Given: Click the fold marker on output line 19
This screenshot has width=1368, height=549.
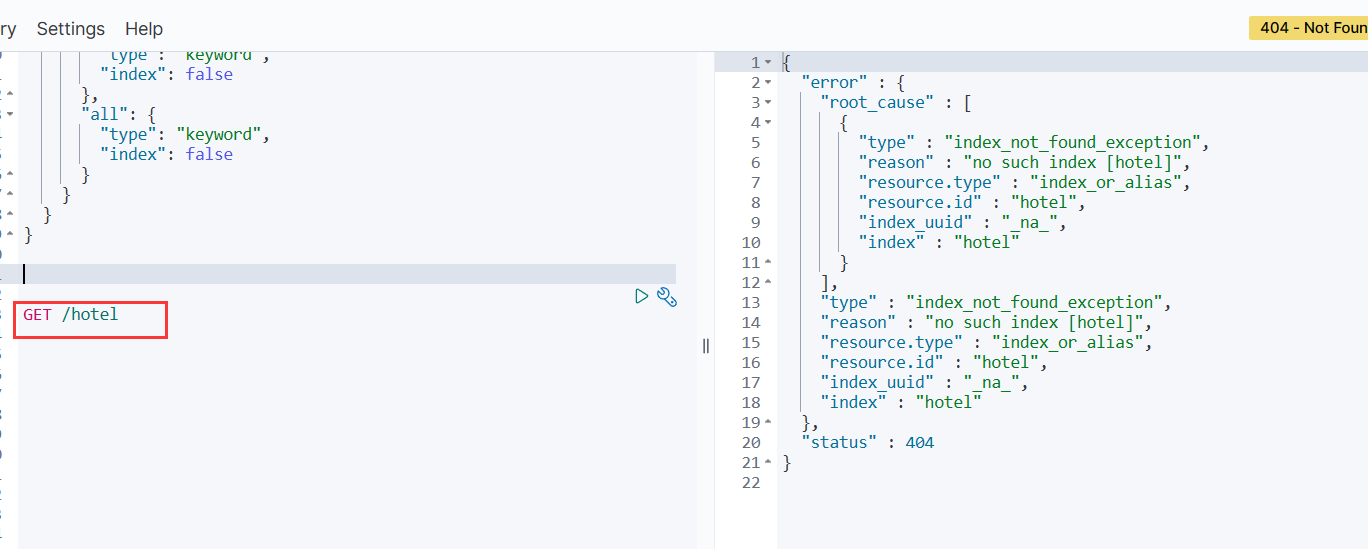Looking at the screenshot, I should 768,423.
